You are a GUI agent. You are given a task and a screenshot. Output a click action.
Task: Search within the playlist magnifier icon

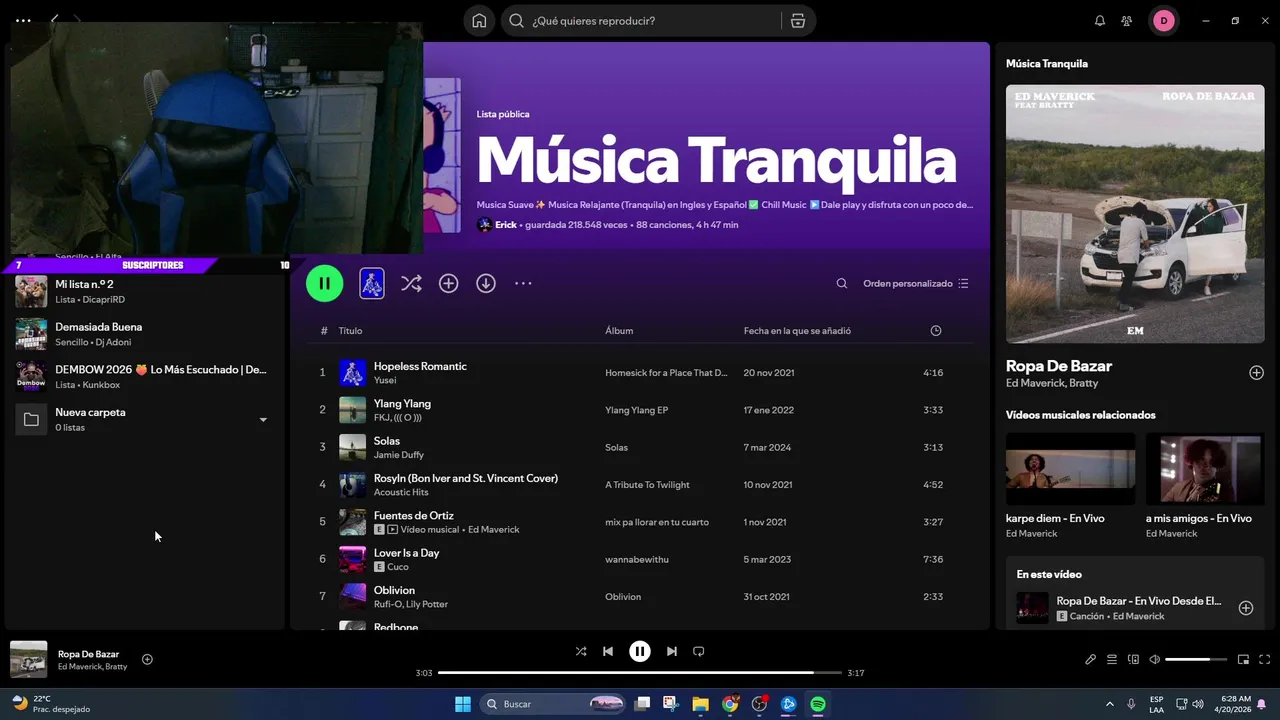(842, 283)
